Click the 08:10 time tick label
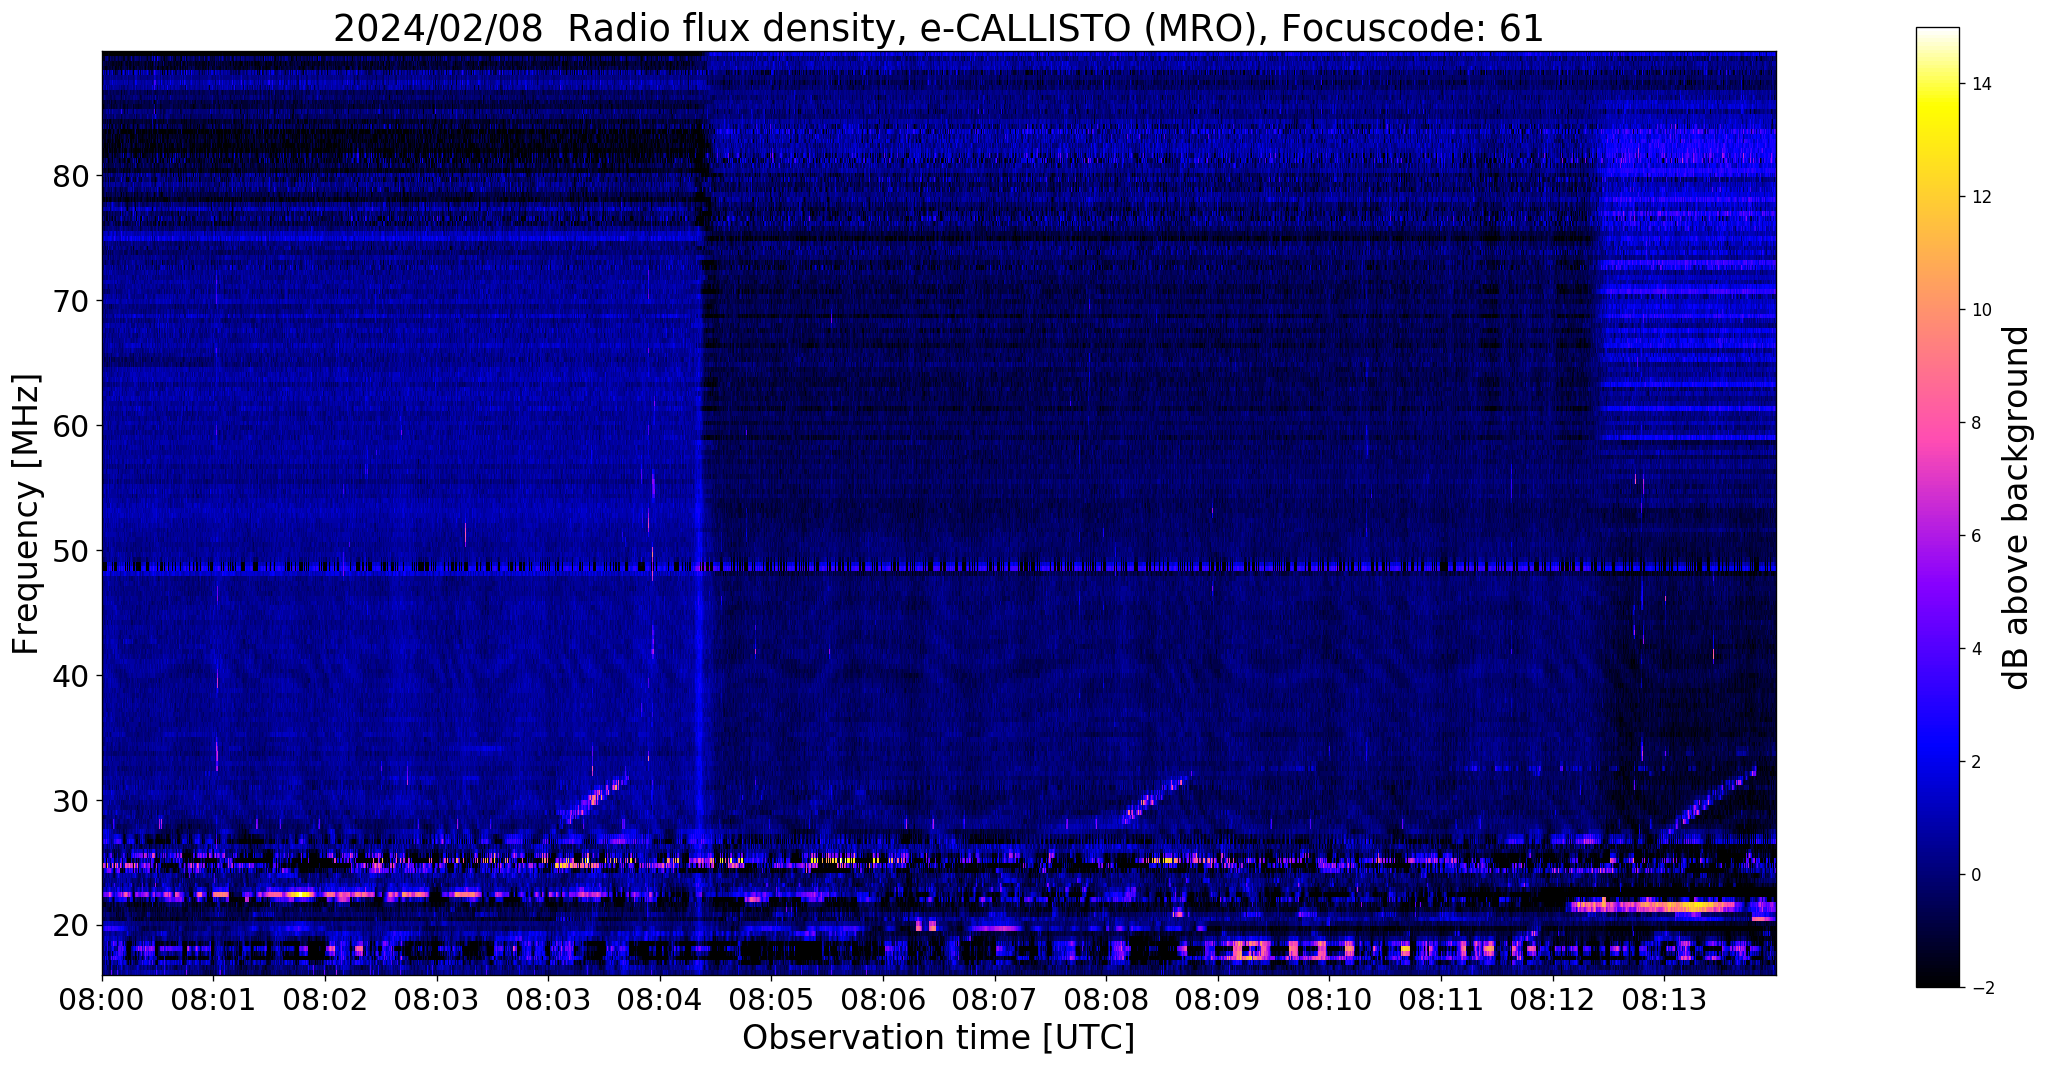This screenshot has width=2047, height=1067. point(1329,1000)
